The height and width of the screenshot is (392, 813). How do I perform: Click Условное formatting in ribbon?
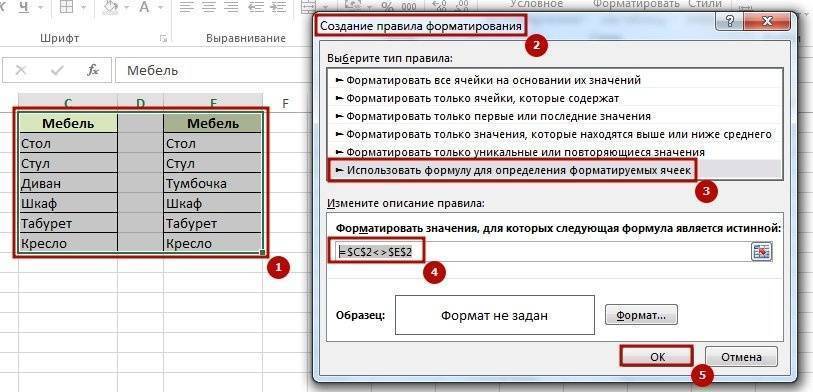(x=536, y=4)
